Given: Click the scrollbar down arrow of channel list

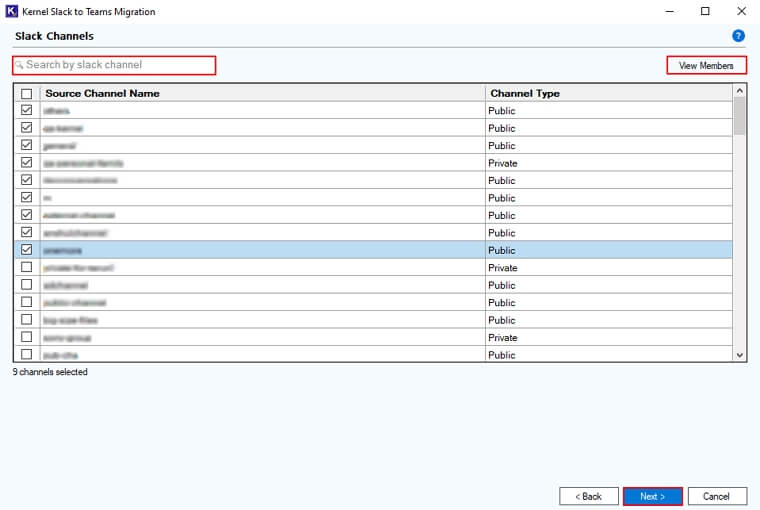Looking at the screenshot, I should pos(739,355).
